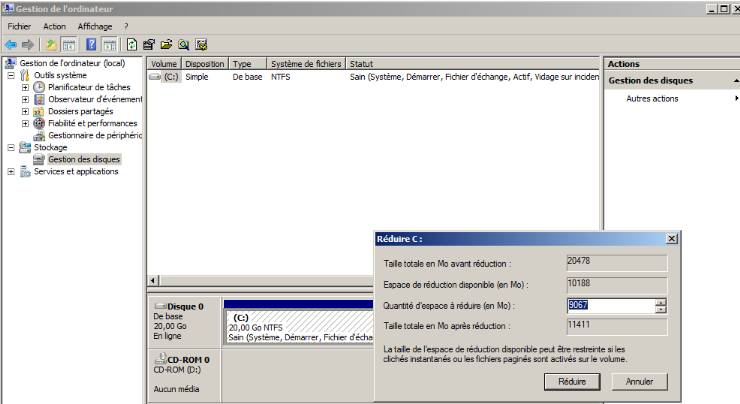740x404 pixels.
Task: Click the Réduire button
Action: [571, 381]
